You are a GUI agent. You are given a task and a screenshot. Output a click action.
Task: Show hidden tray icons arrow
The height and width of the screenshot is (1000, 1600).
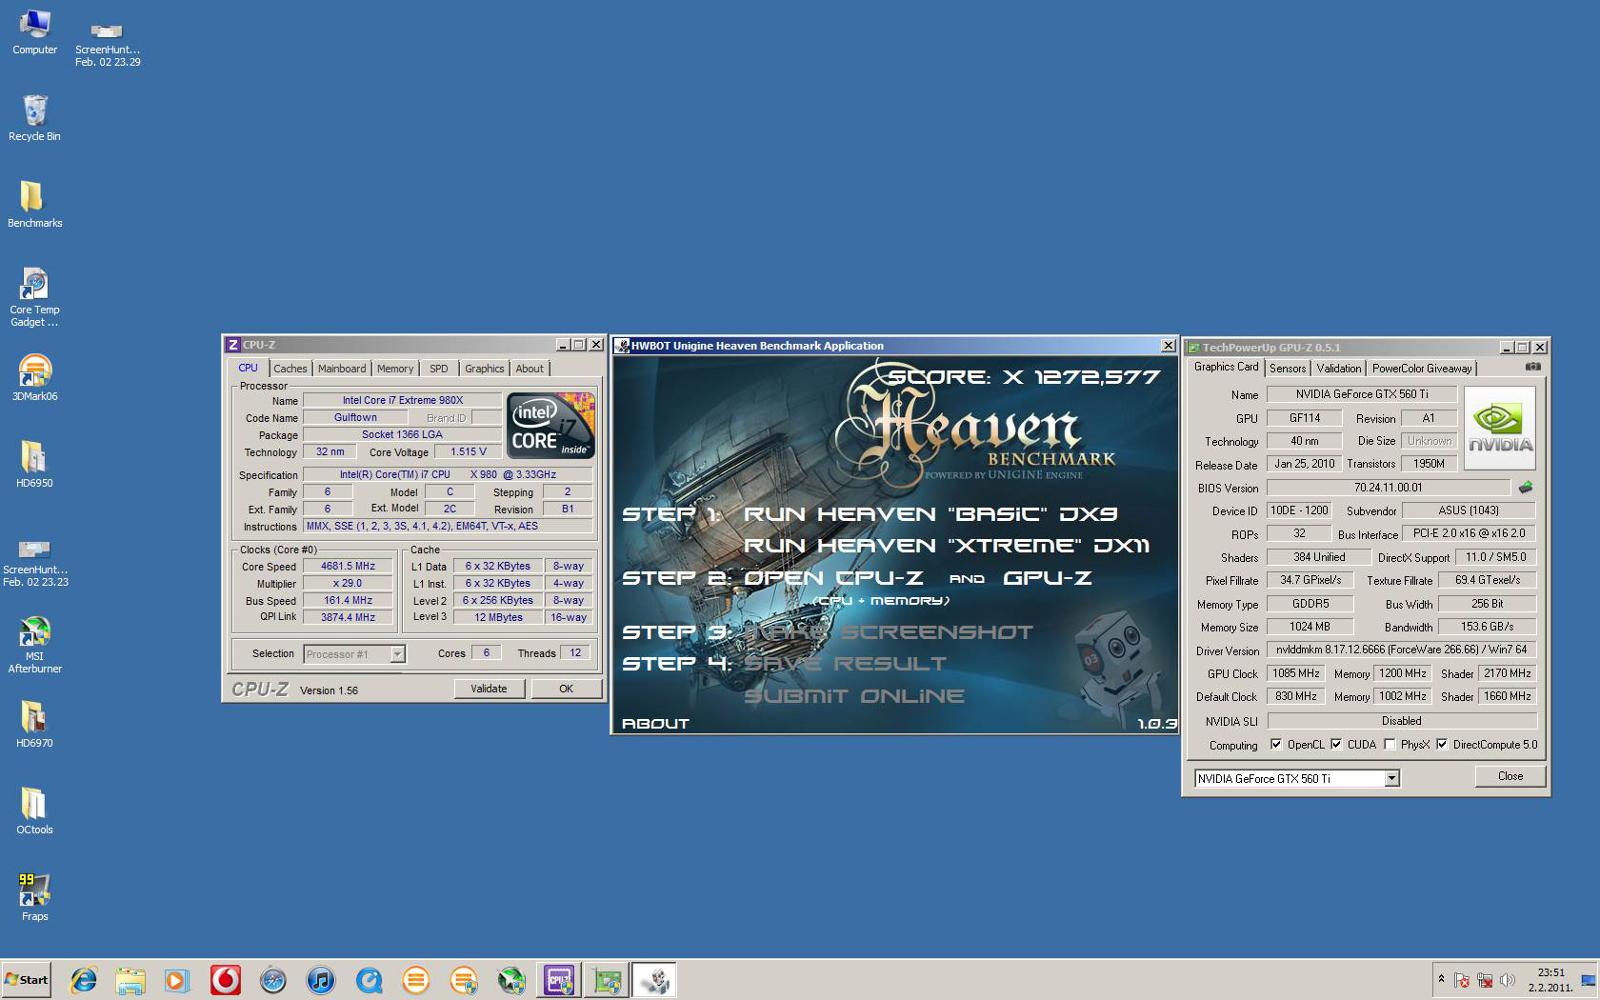click(1441, 979)
